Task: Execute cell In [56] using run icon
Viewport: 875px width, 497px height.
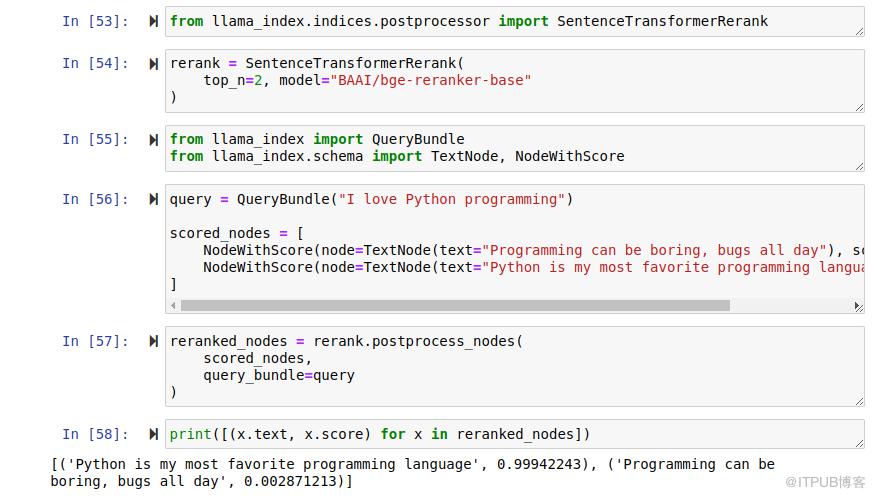Action: click(153, 199)
